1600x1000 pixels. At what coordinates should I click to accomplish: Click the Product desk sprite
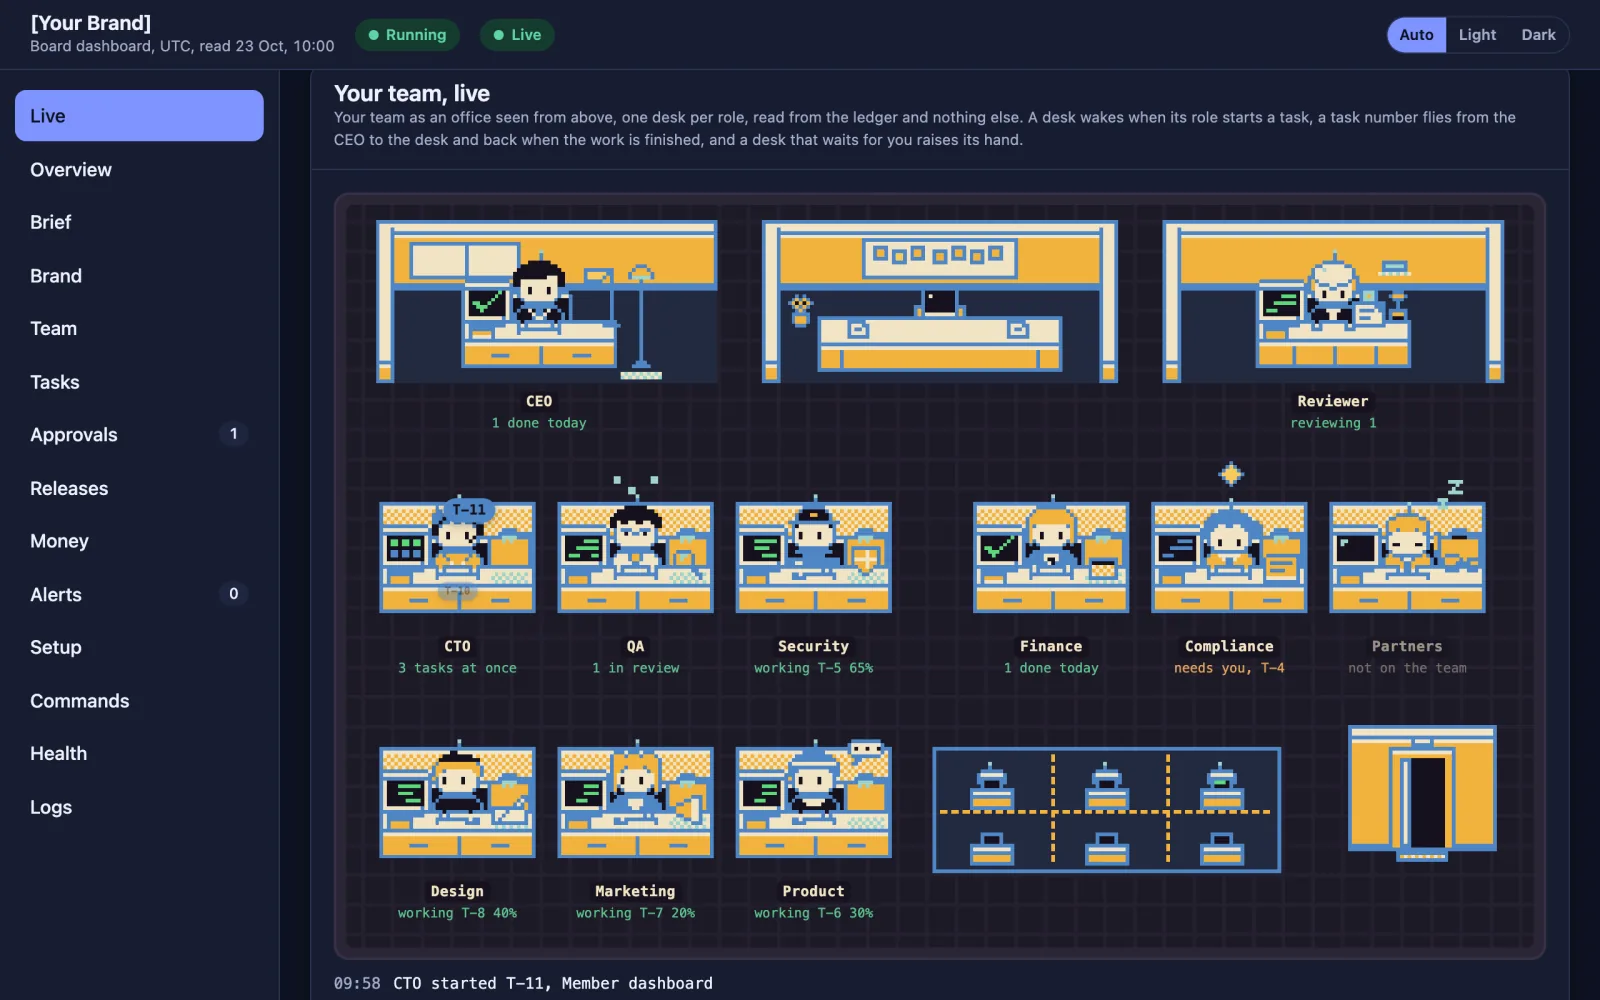click(813, 802)
